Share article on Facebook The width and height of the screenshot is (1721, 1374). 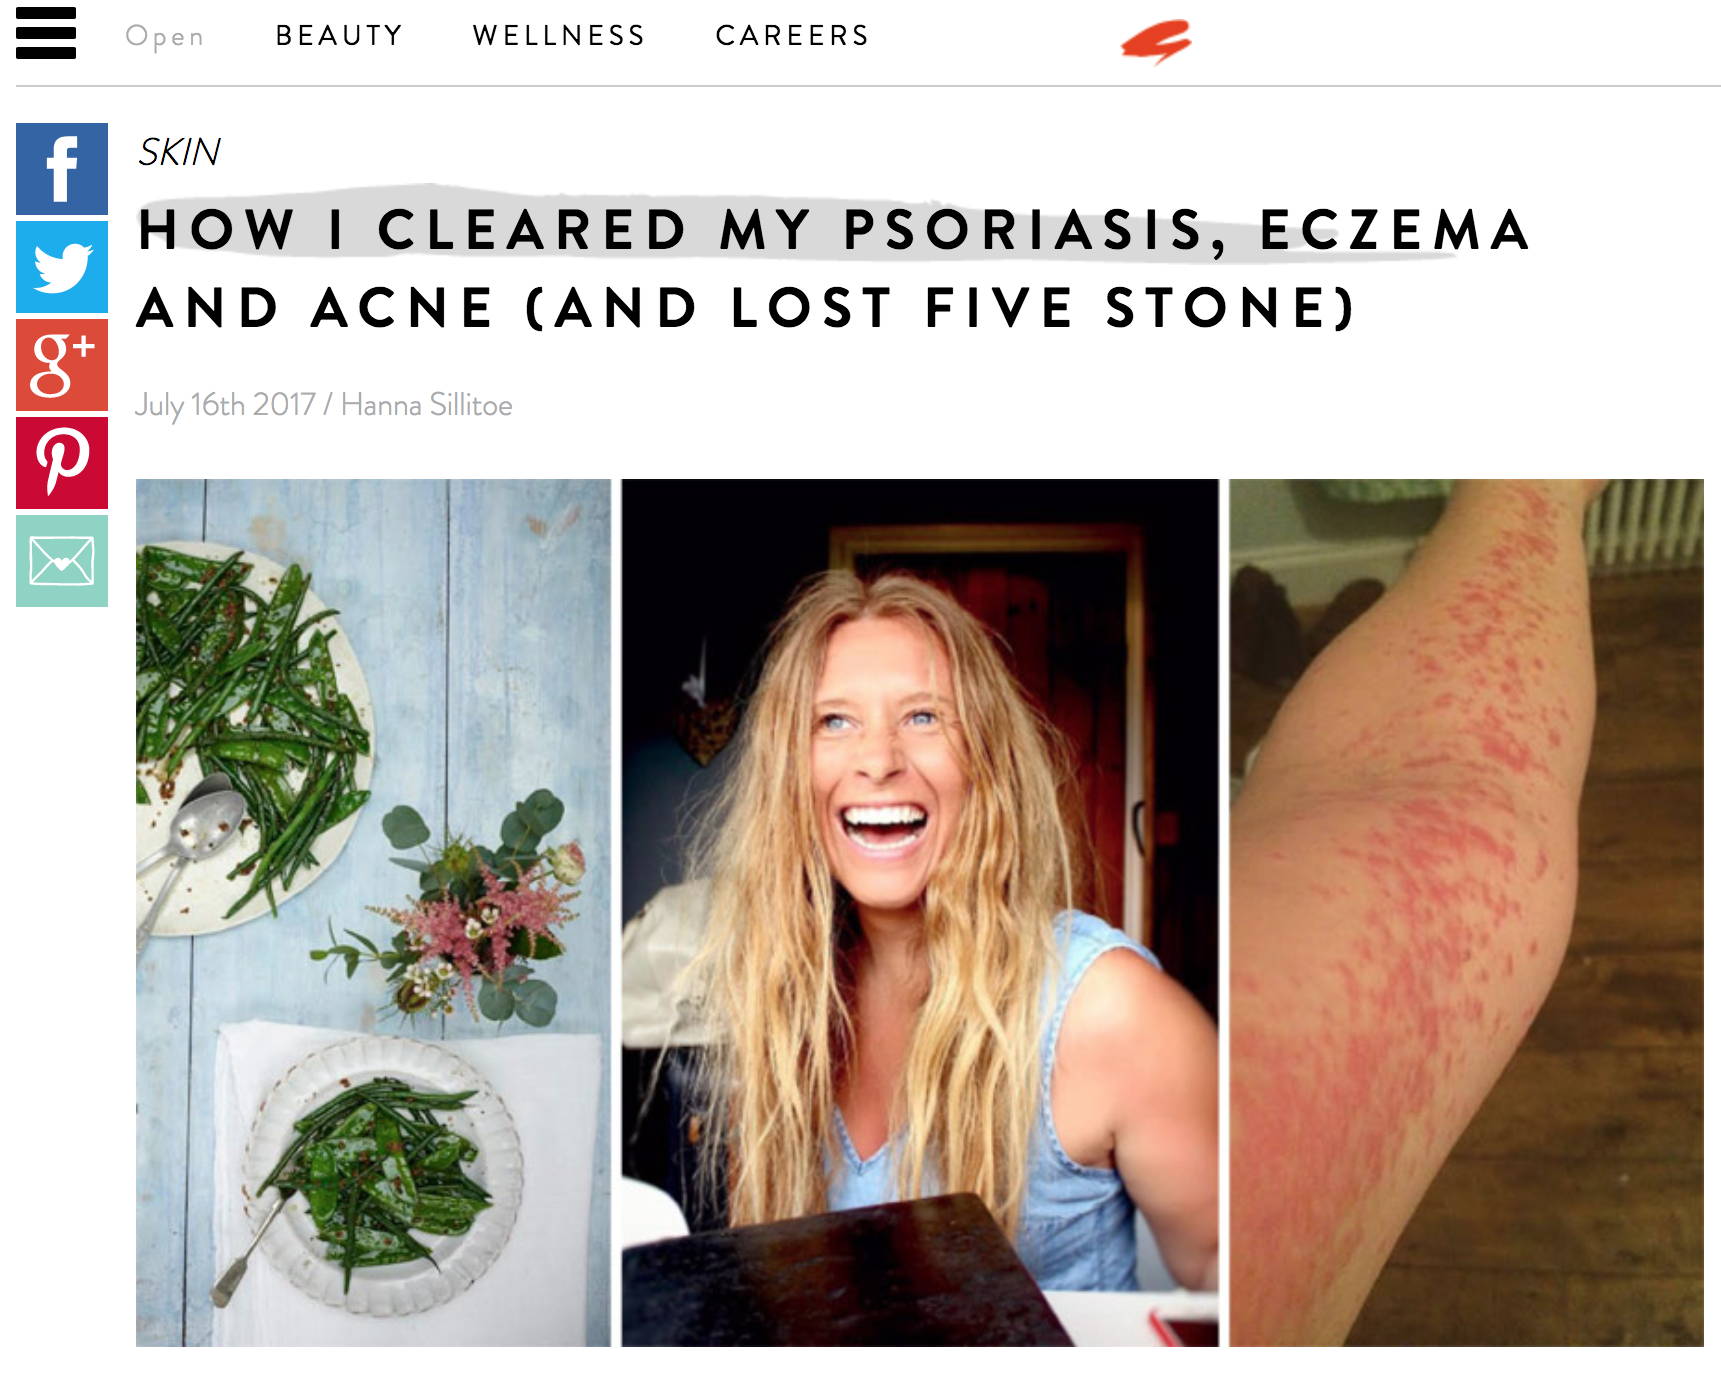coord(62,169)
